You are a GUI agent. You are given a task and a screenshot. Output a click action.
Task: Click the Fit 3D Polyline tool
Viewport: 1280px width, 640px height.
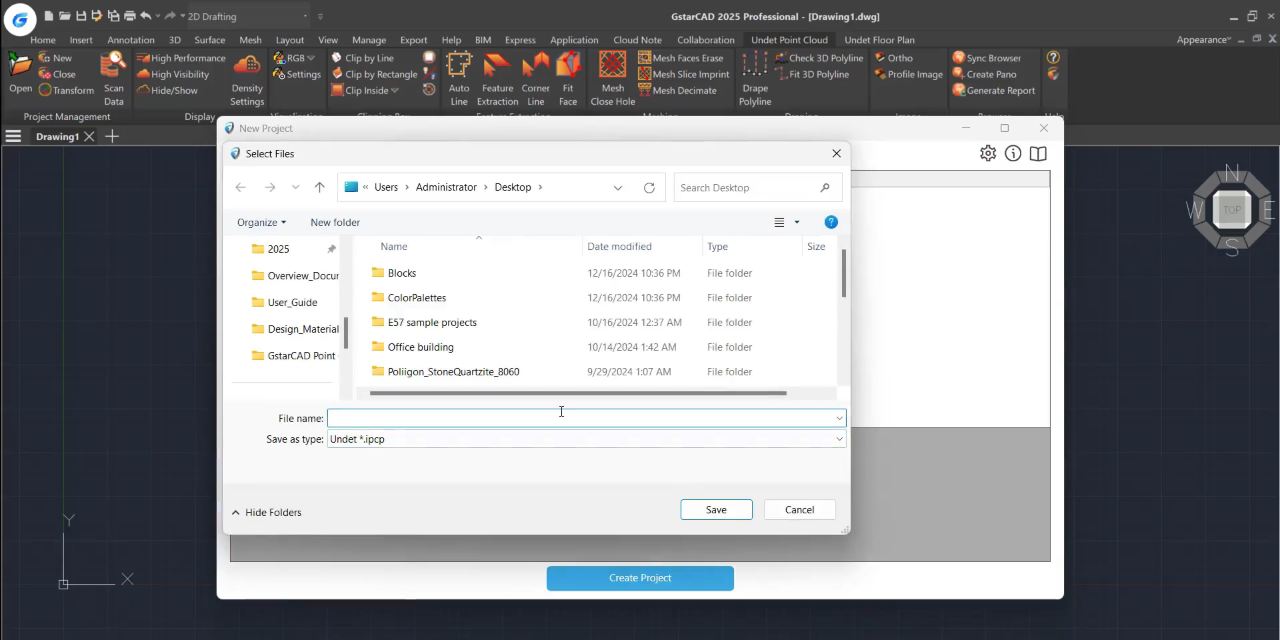pos(812,74)
